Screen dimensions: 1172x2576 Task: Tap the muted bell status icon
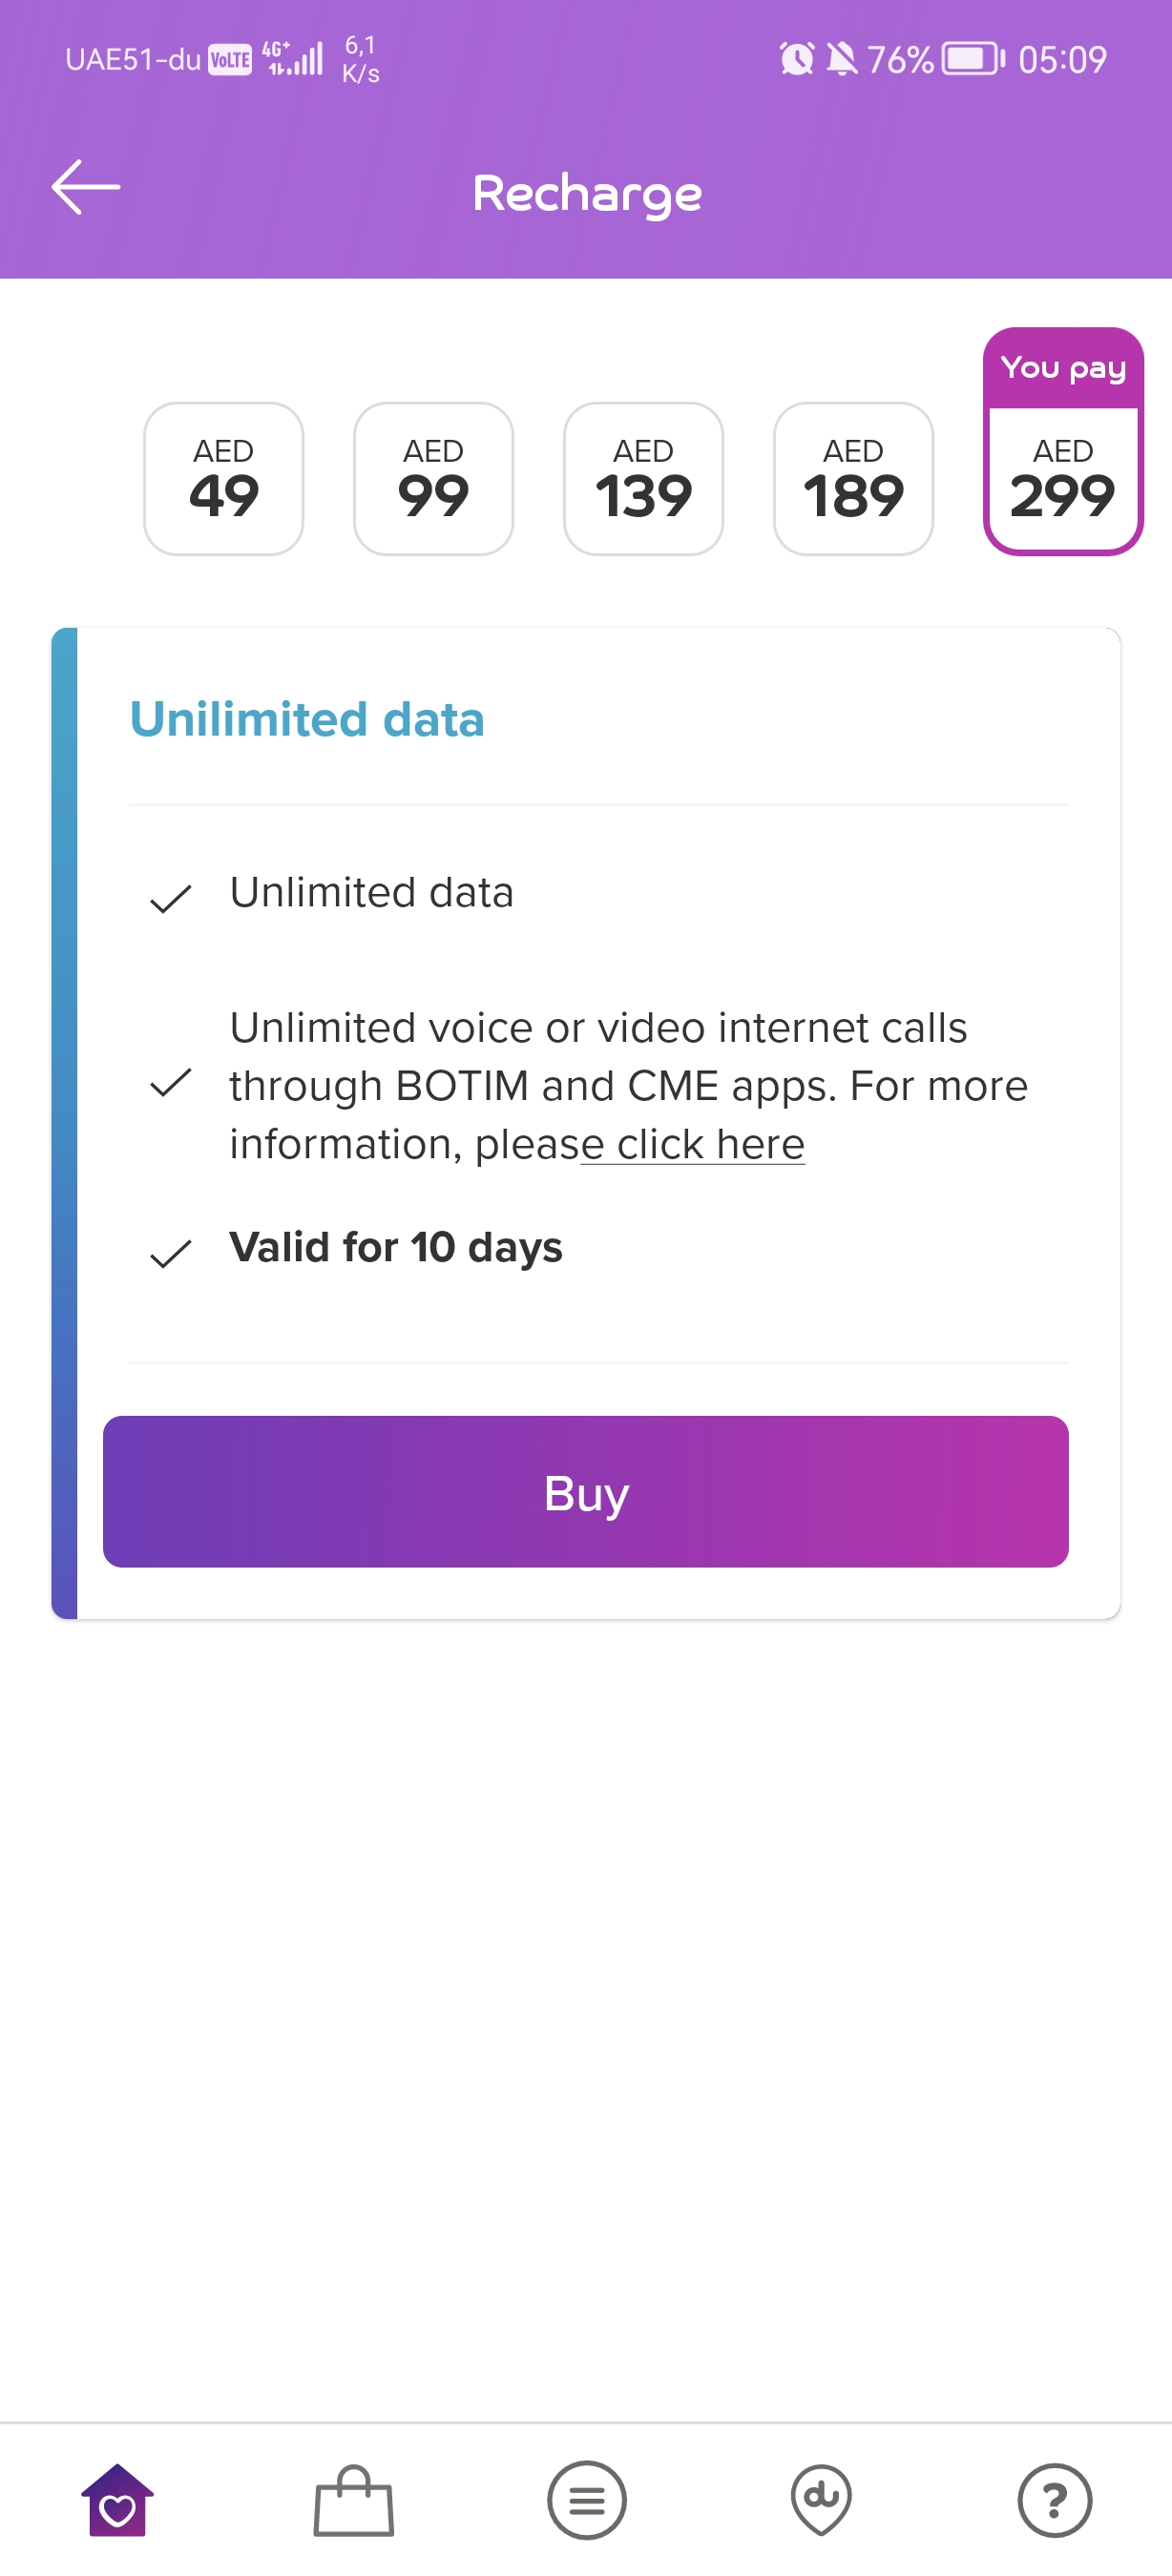point(842,59)
